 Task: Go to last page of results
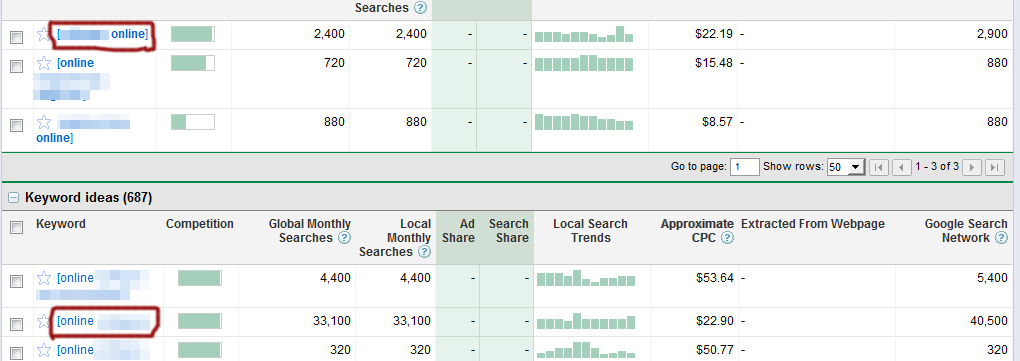click(994, 167)
